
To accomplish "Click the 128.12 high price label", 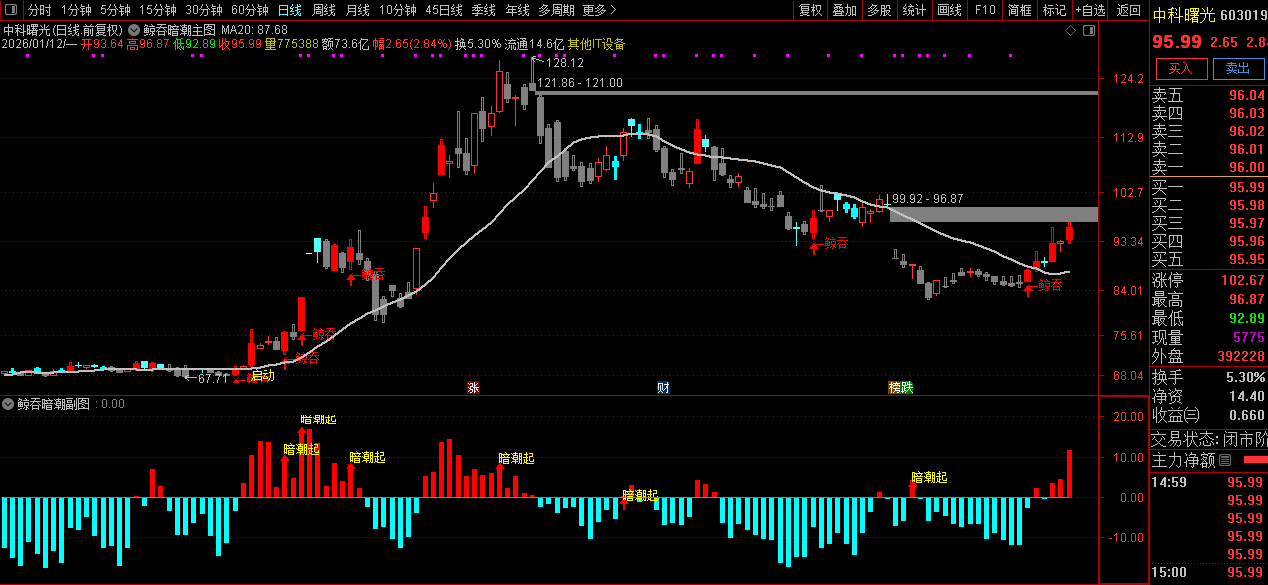I will [x=564, y=62].
